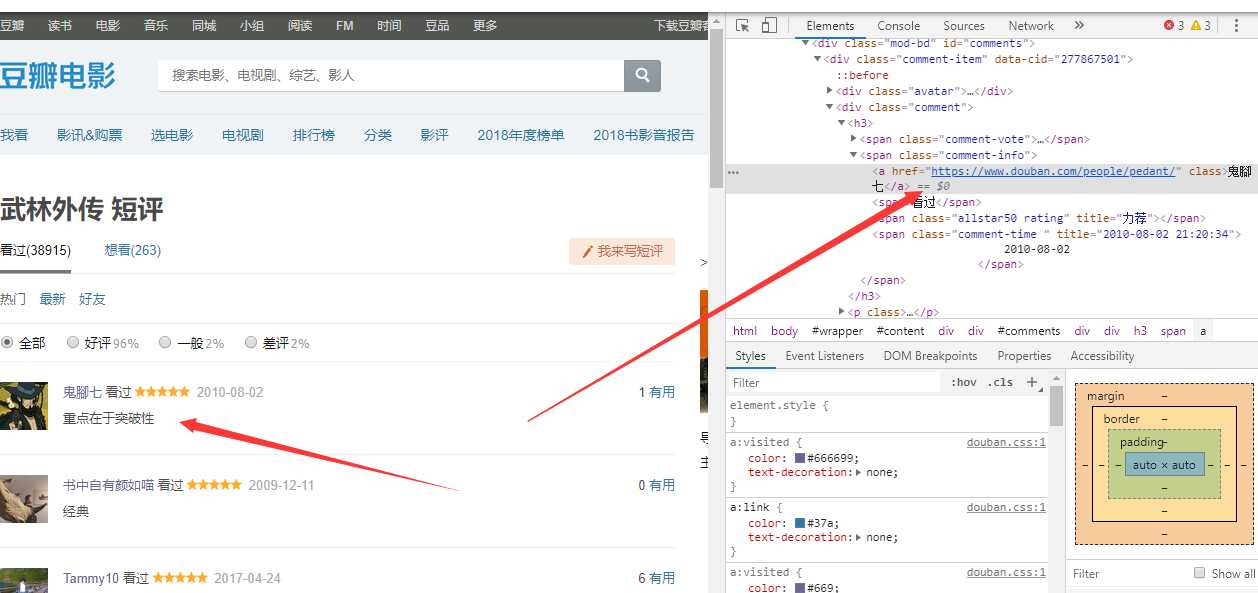Open the douban.com/people/pedant href link
The image size is (1258, 593).
1053,171
